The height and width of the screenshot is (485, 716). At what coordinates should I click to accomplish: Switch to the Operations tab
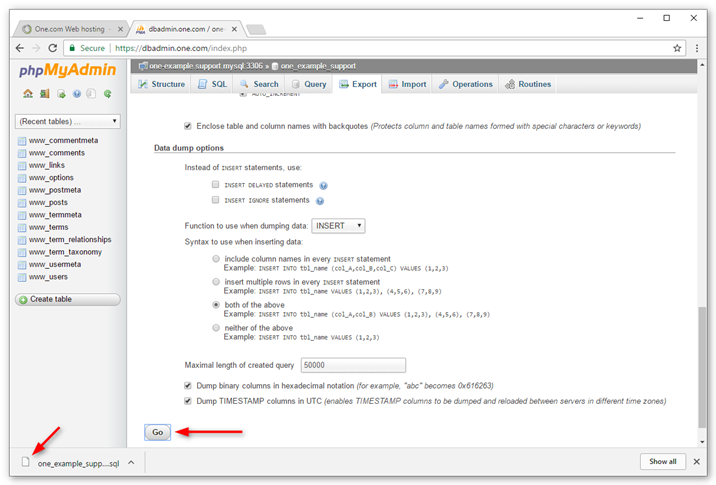coord(466,84)
